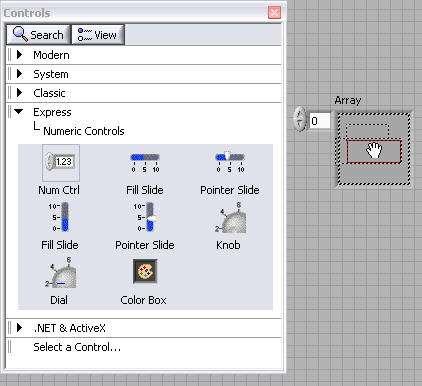This screenshot has height=386, width=422.
Task: Select the Knob control icon
Action: coord(231,218)
